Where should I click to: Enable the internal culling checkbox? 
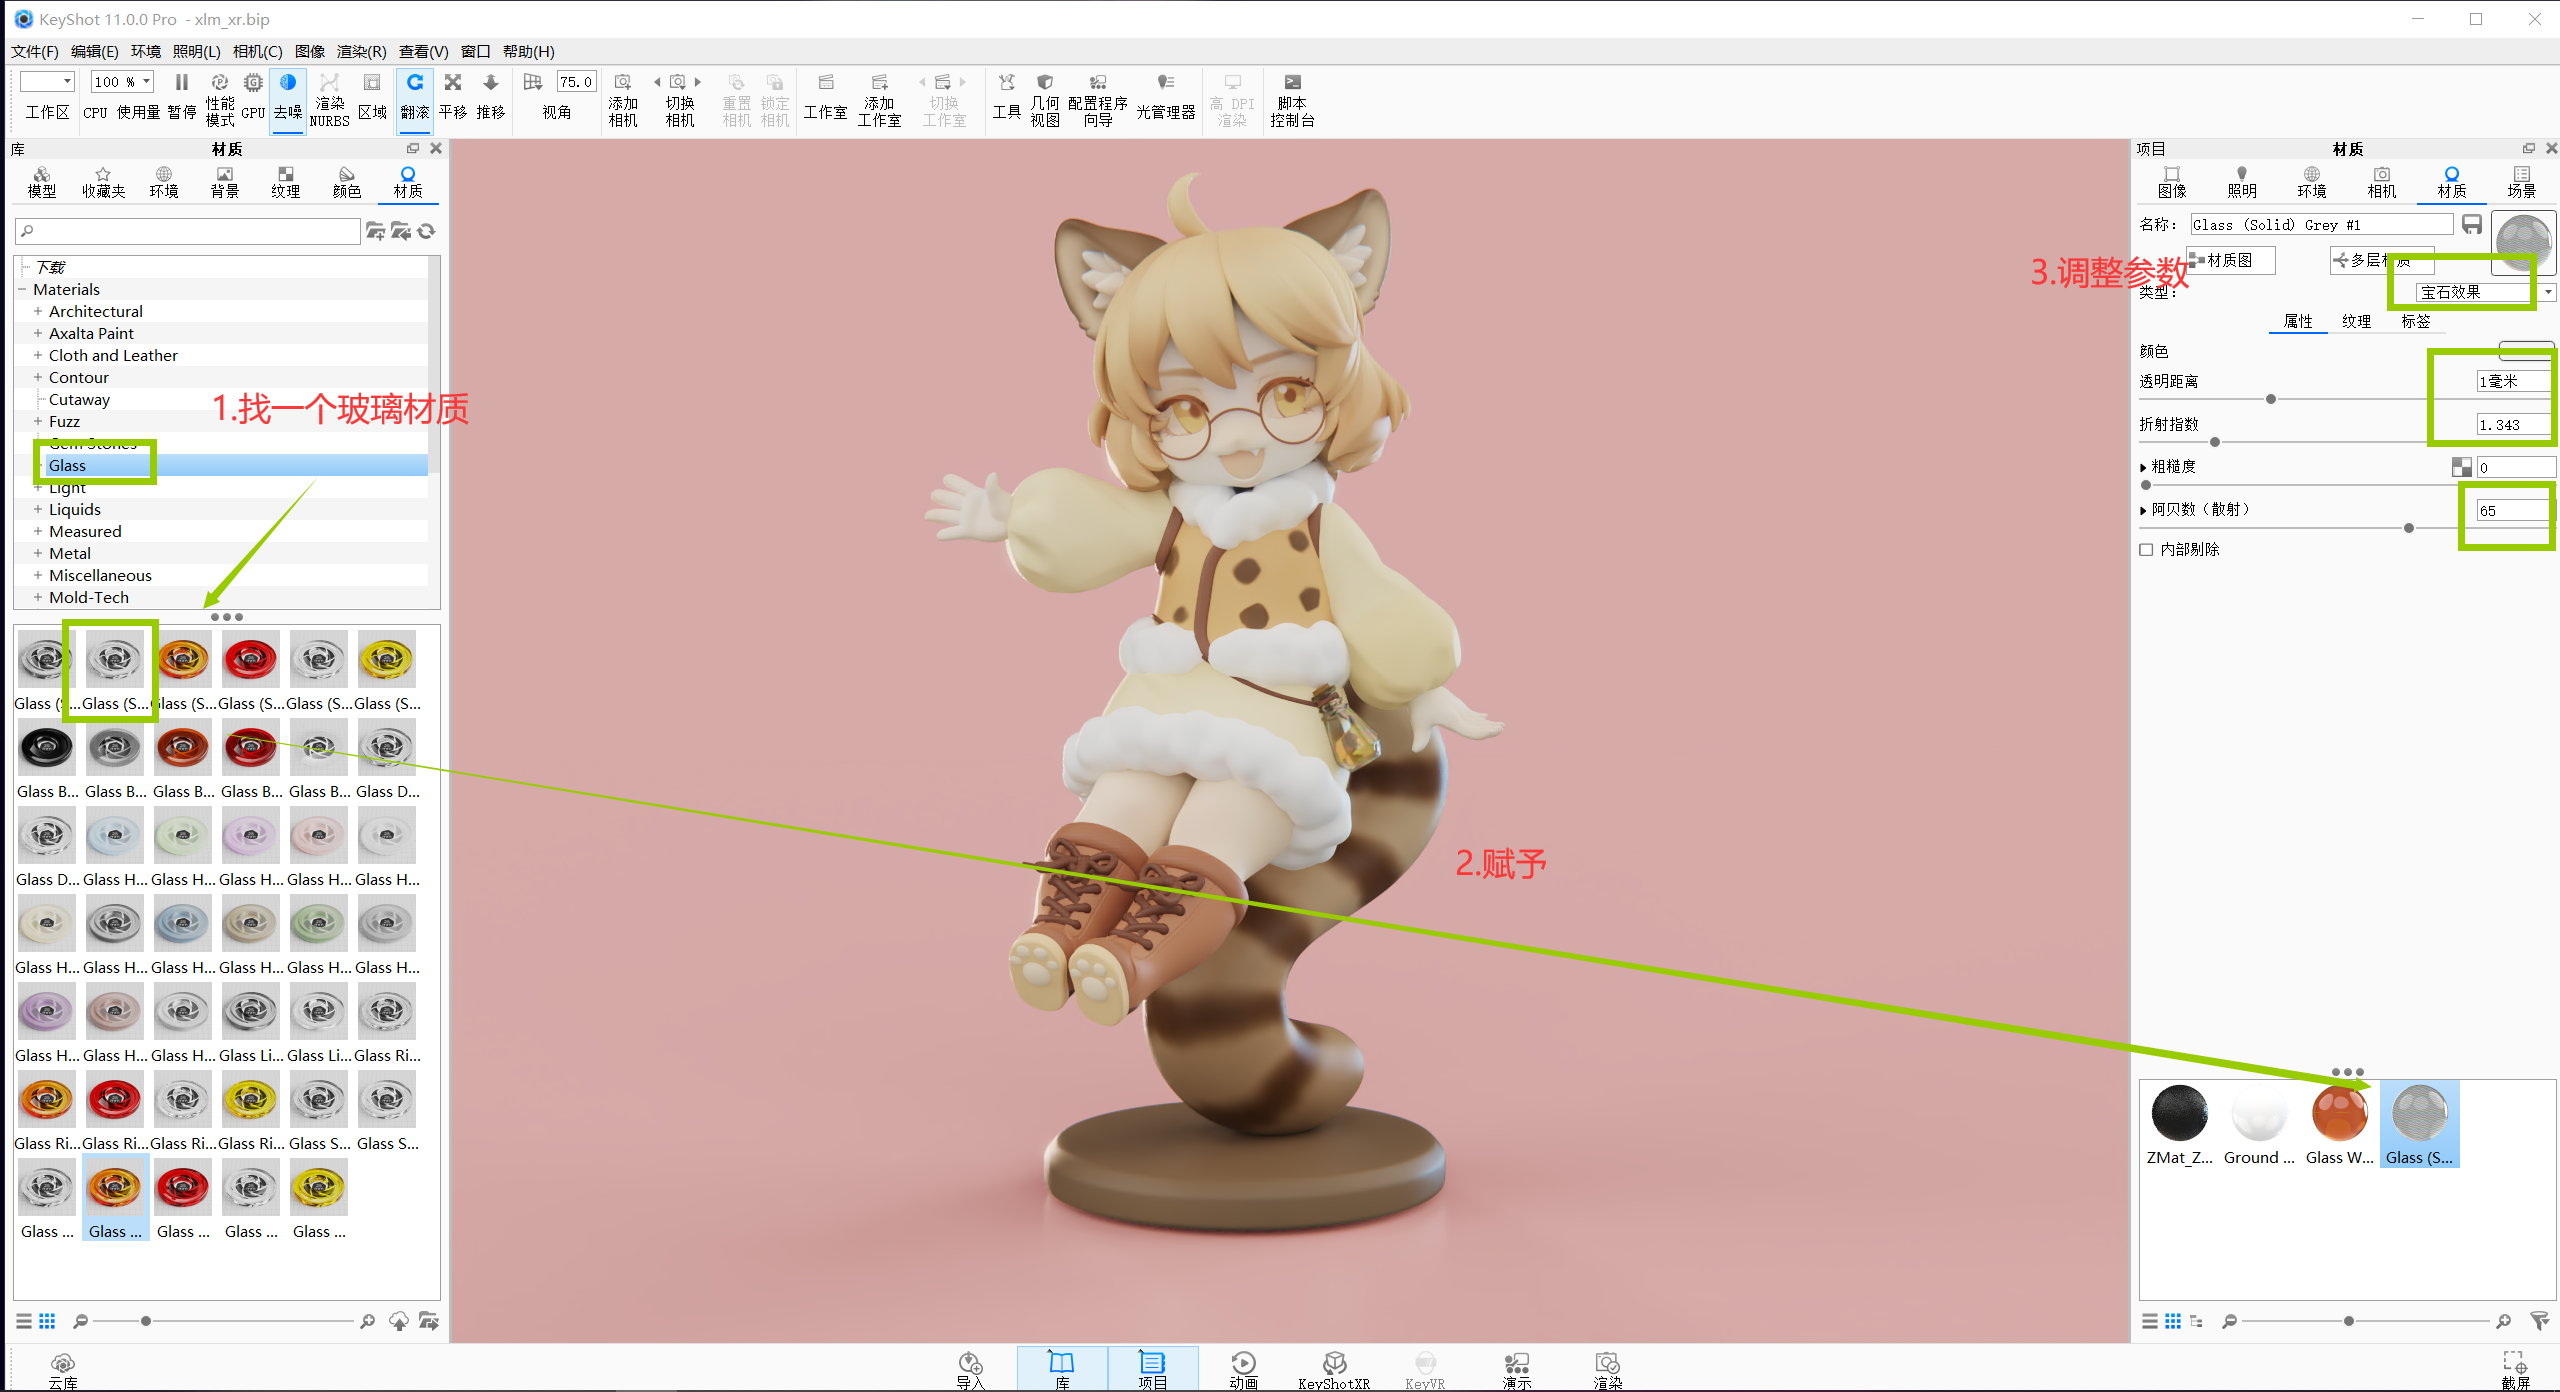point(2146,550)
